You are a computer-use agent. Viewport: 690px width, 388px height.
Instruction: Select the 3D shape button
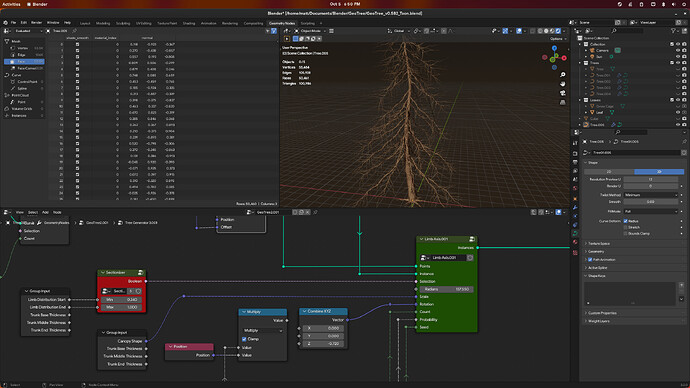(x=659, y=172)
